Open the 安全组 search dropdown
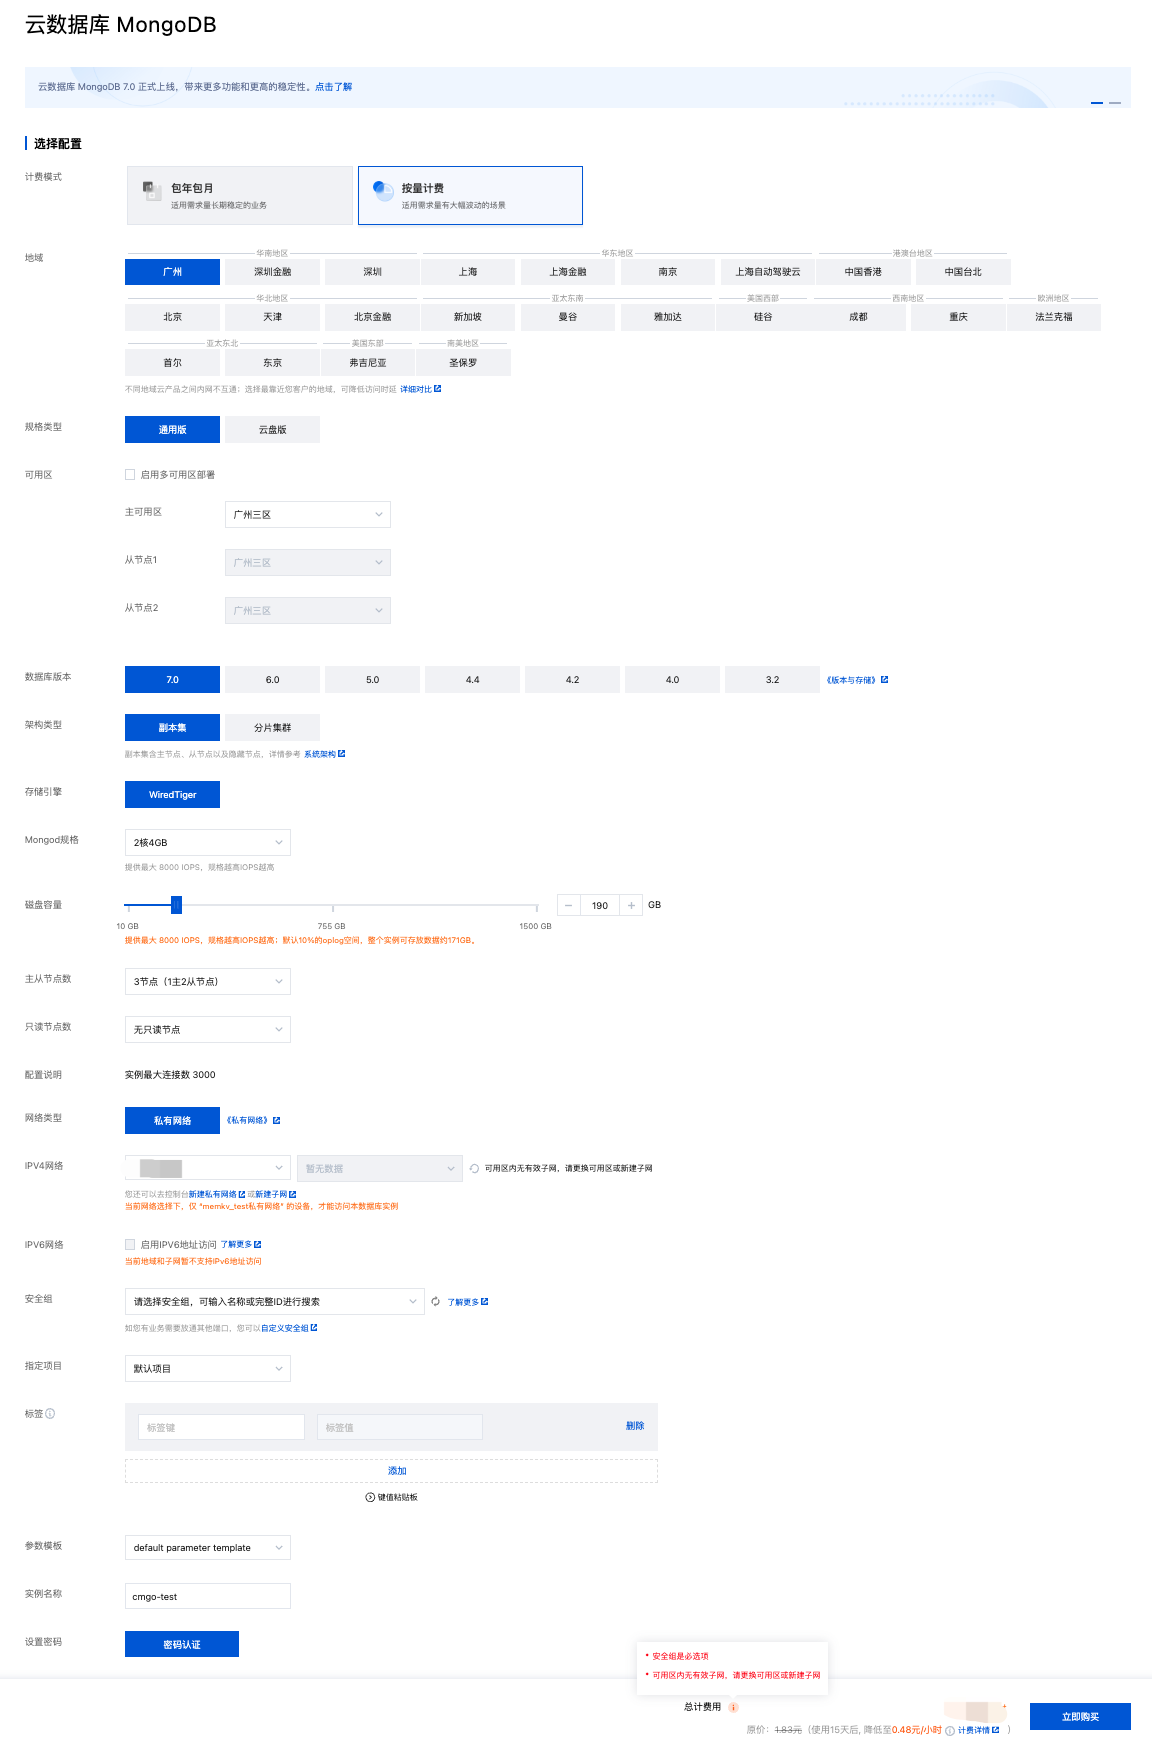This screenshot has width=1152, height=1740. pos(274,1302)
